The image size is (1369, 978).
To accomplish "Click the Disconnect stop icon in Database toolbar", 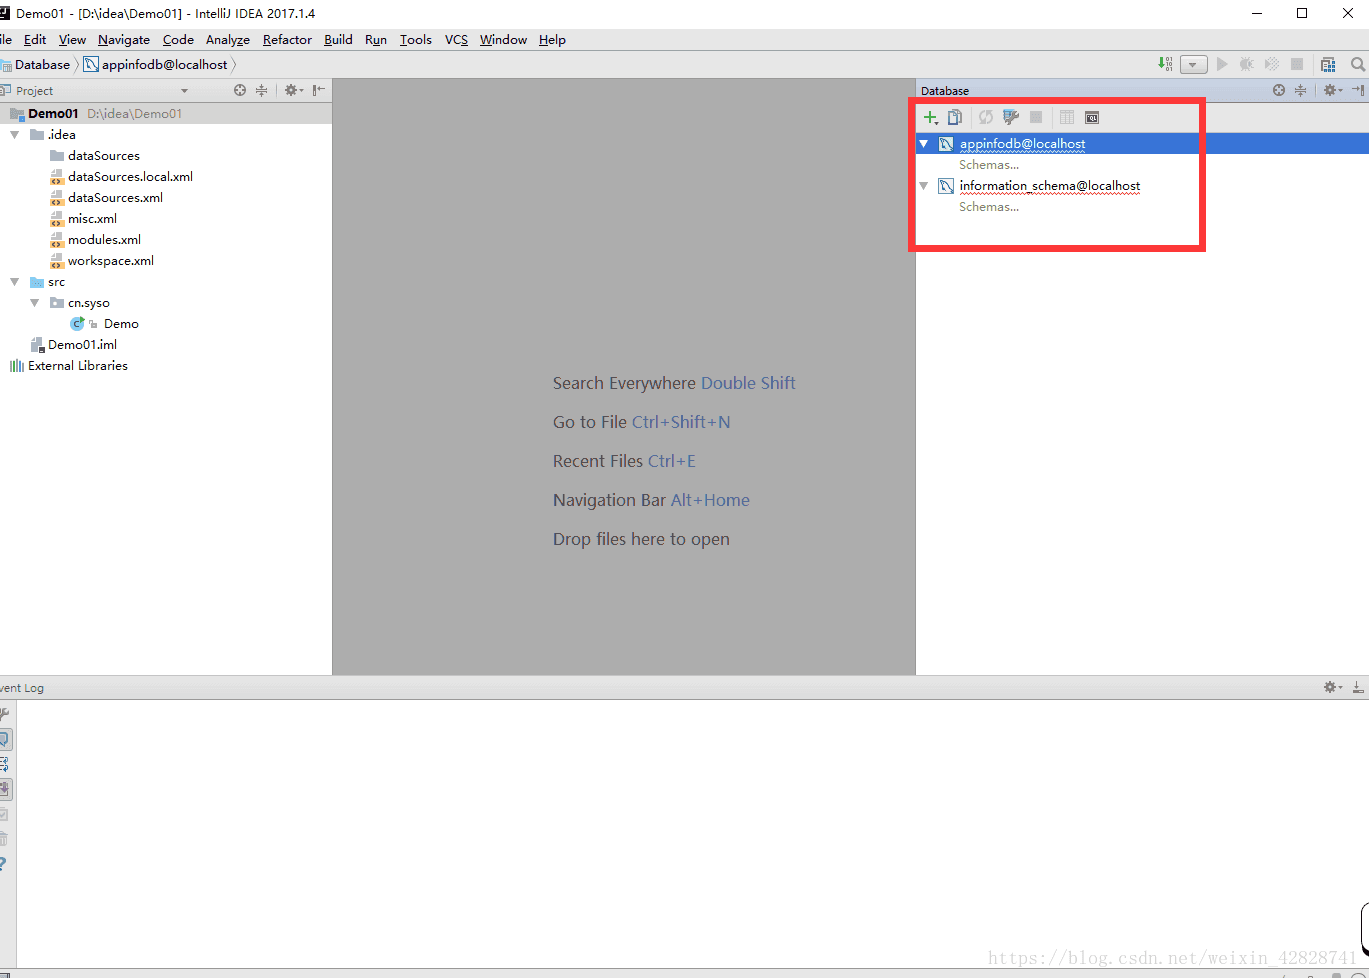I will (1036, 118).
